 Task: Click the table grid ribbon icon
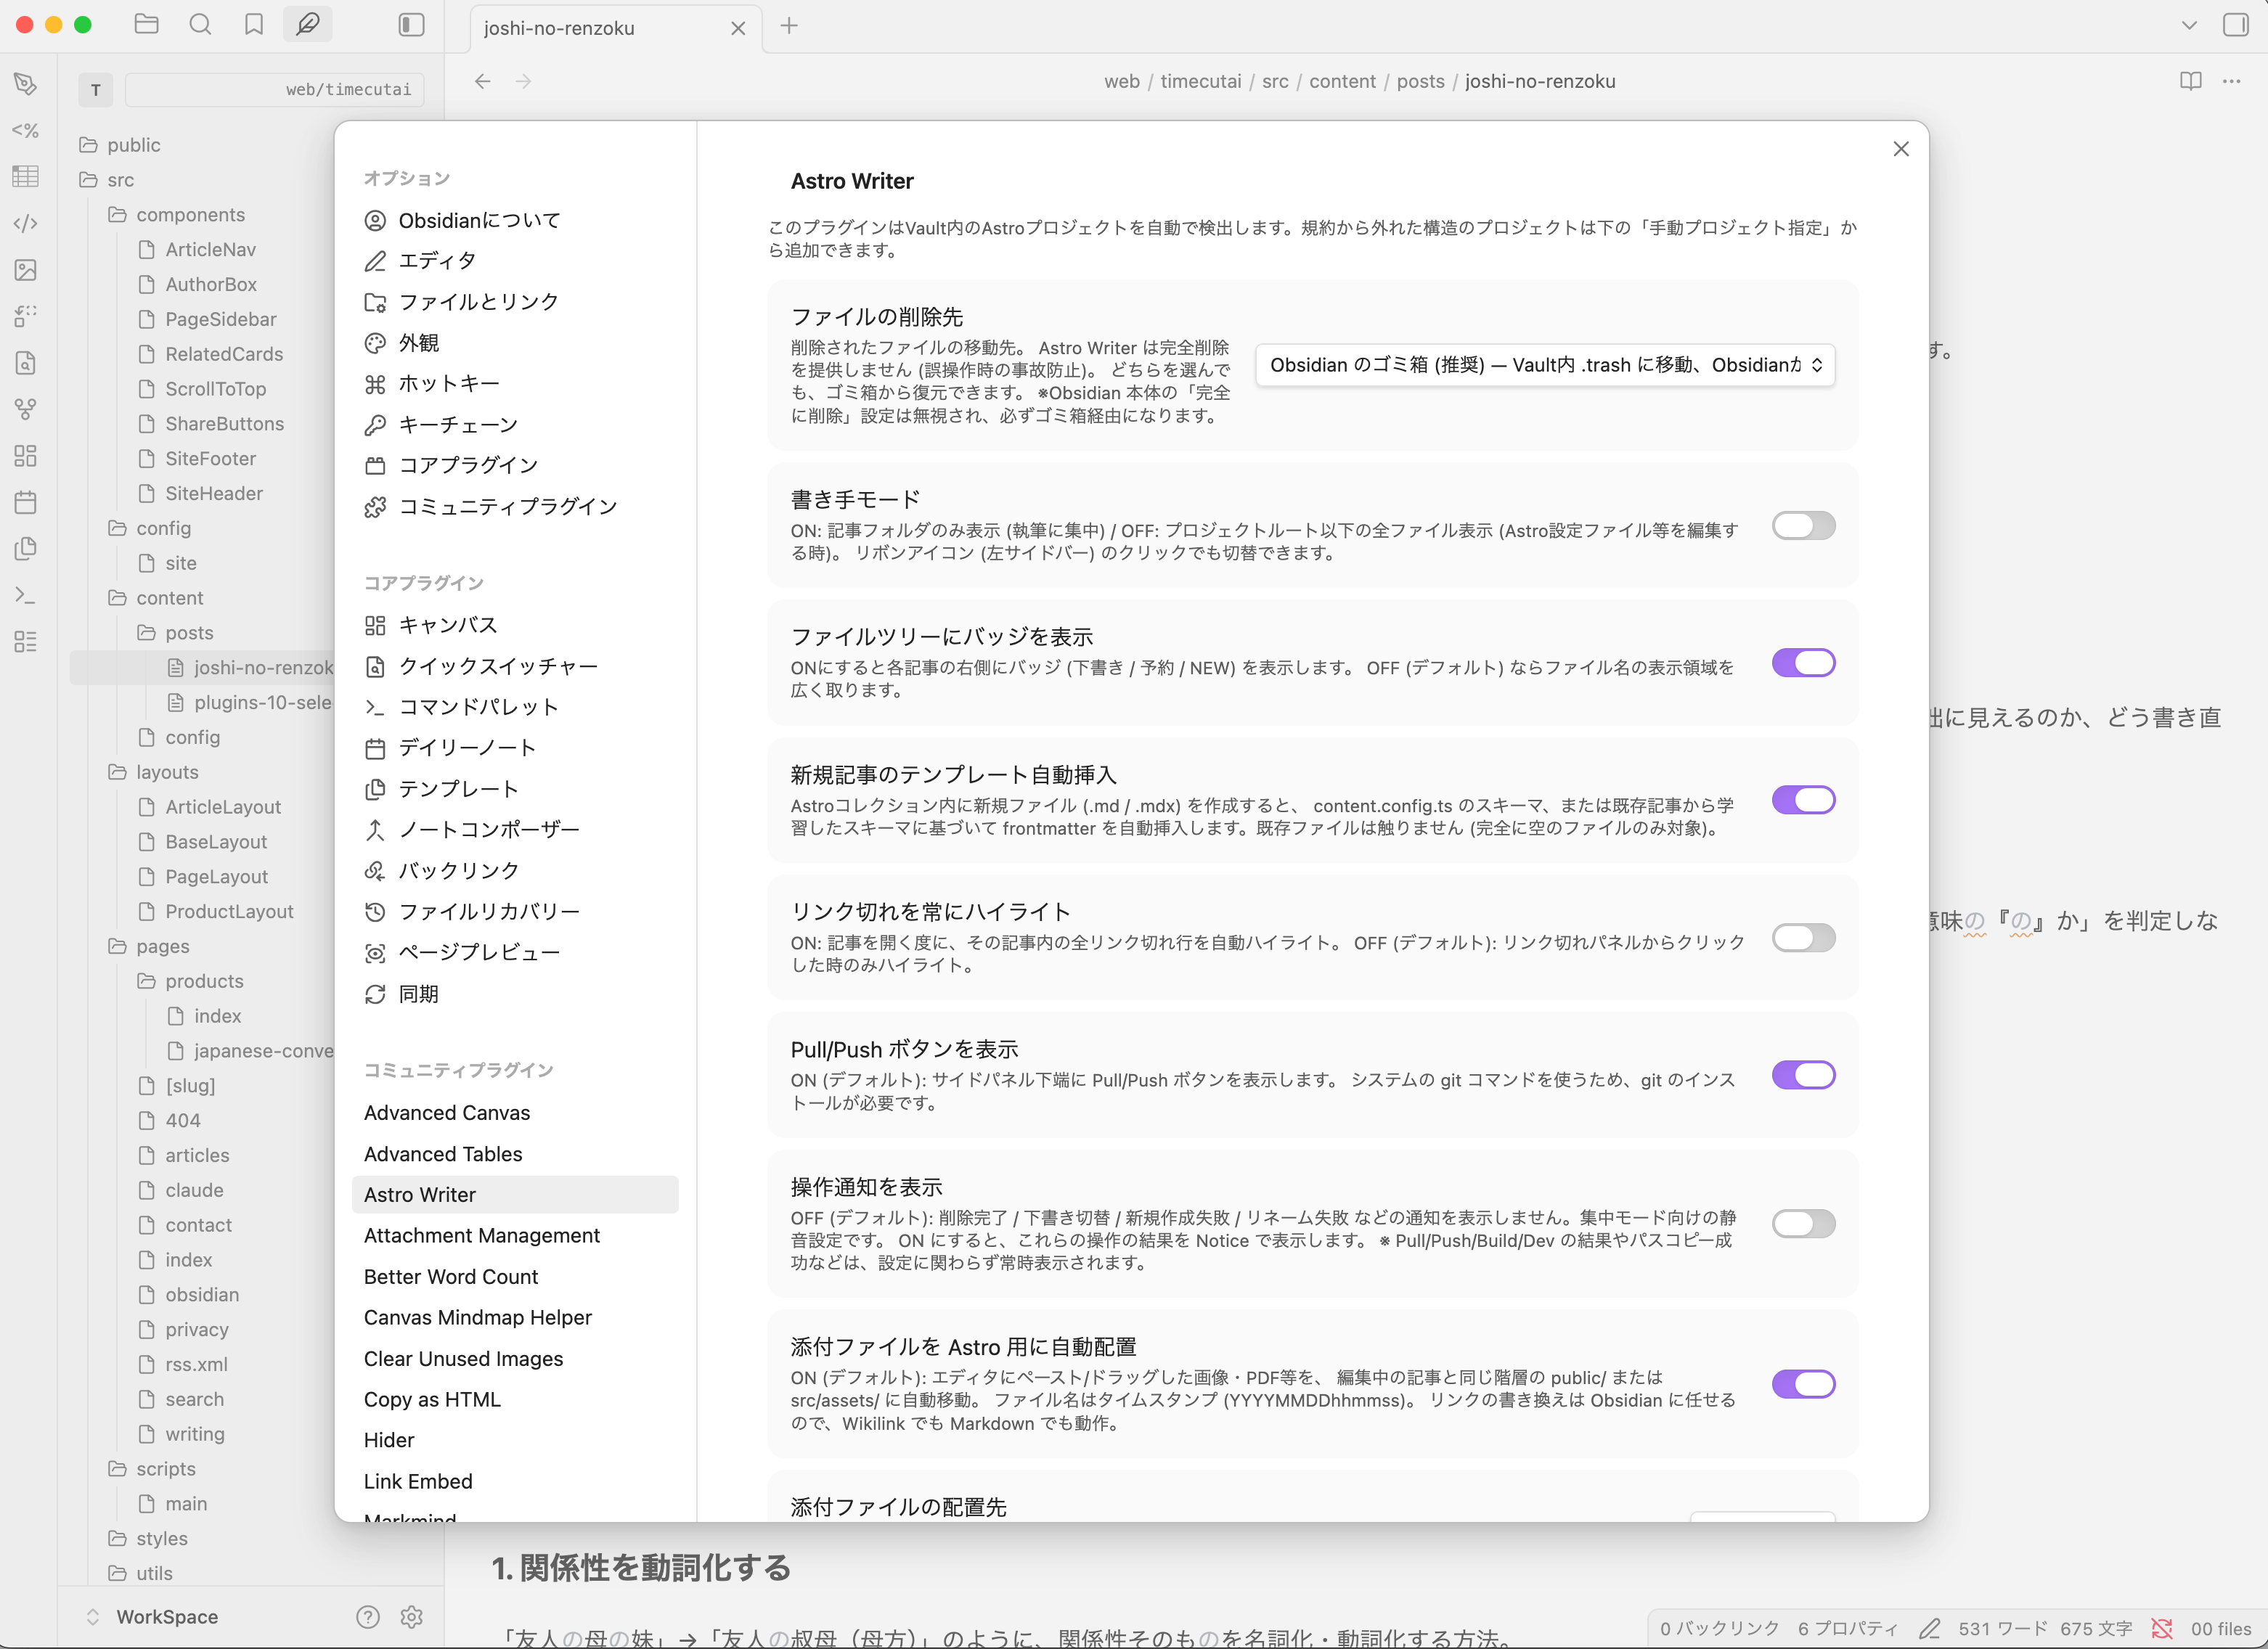coord(26,177)
